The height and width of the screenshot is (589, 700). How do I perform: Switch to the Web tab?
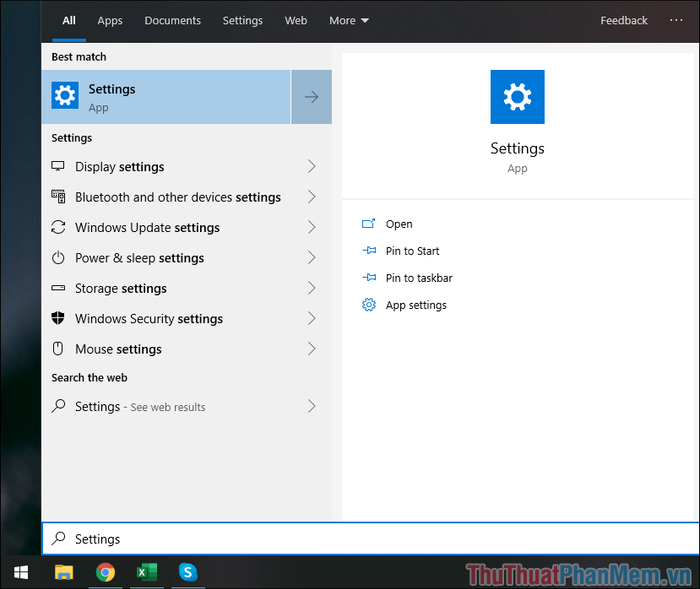[296, 21]
